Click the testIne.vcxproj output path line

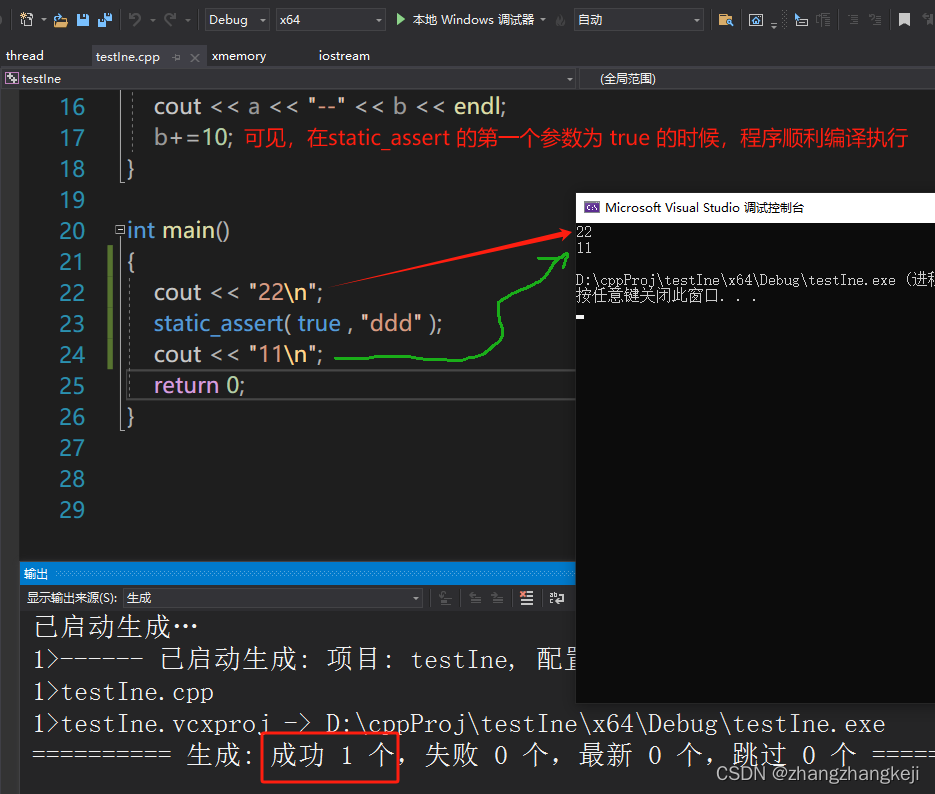[459, 724]
